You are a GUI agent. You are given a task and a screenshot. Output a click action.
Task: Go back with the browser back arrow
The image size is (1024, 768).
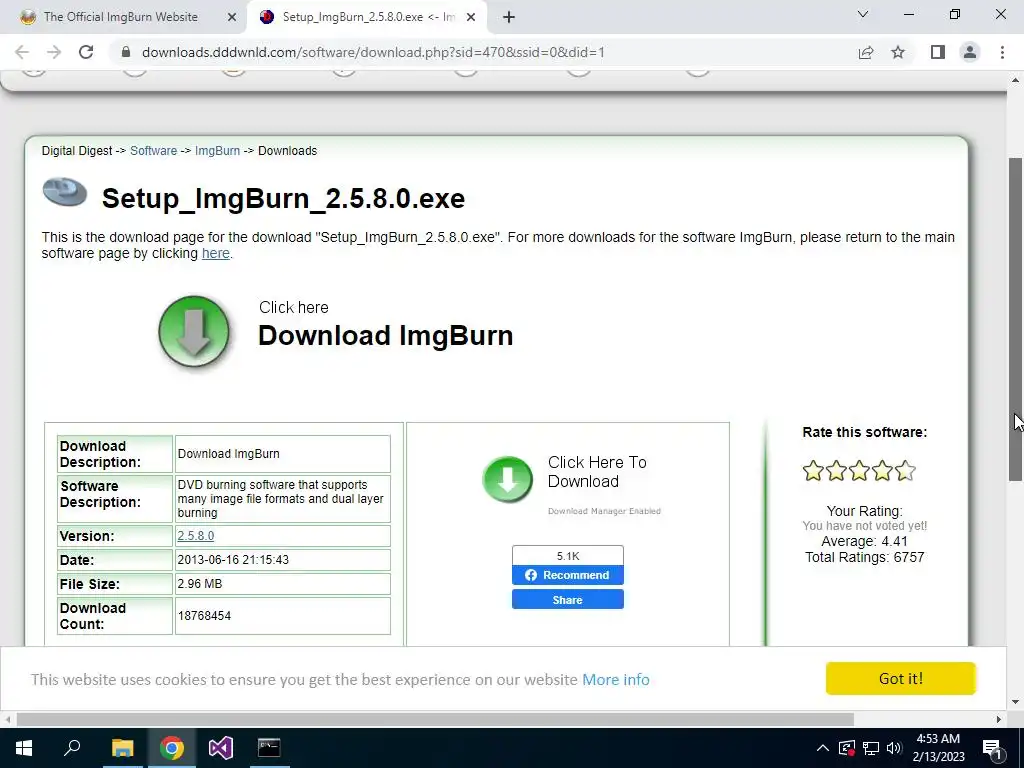[22, 52]
